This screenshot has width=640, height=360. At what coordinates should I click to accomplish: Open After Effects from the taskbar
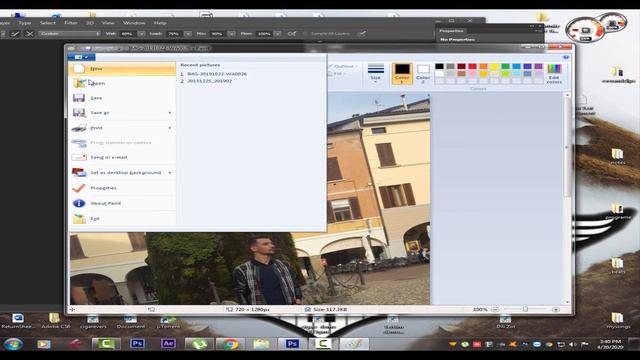tap(168, 344)
